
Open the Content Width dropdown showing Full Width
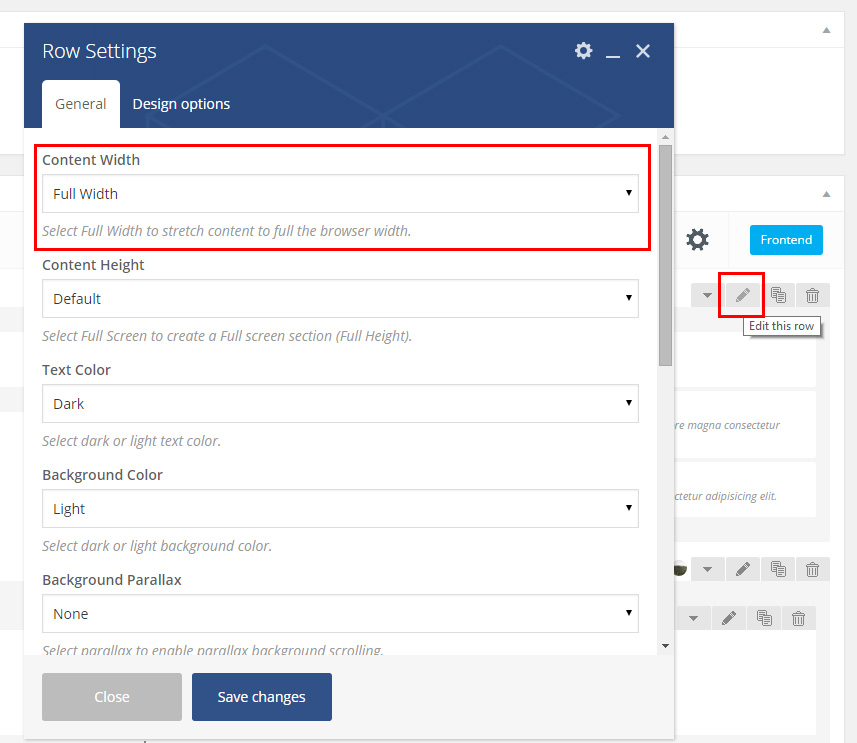coord(340,194)
